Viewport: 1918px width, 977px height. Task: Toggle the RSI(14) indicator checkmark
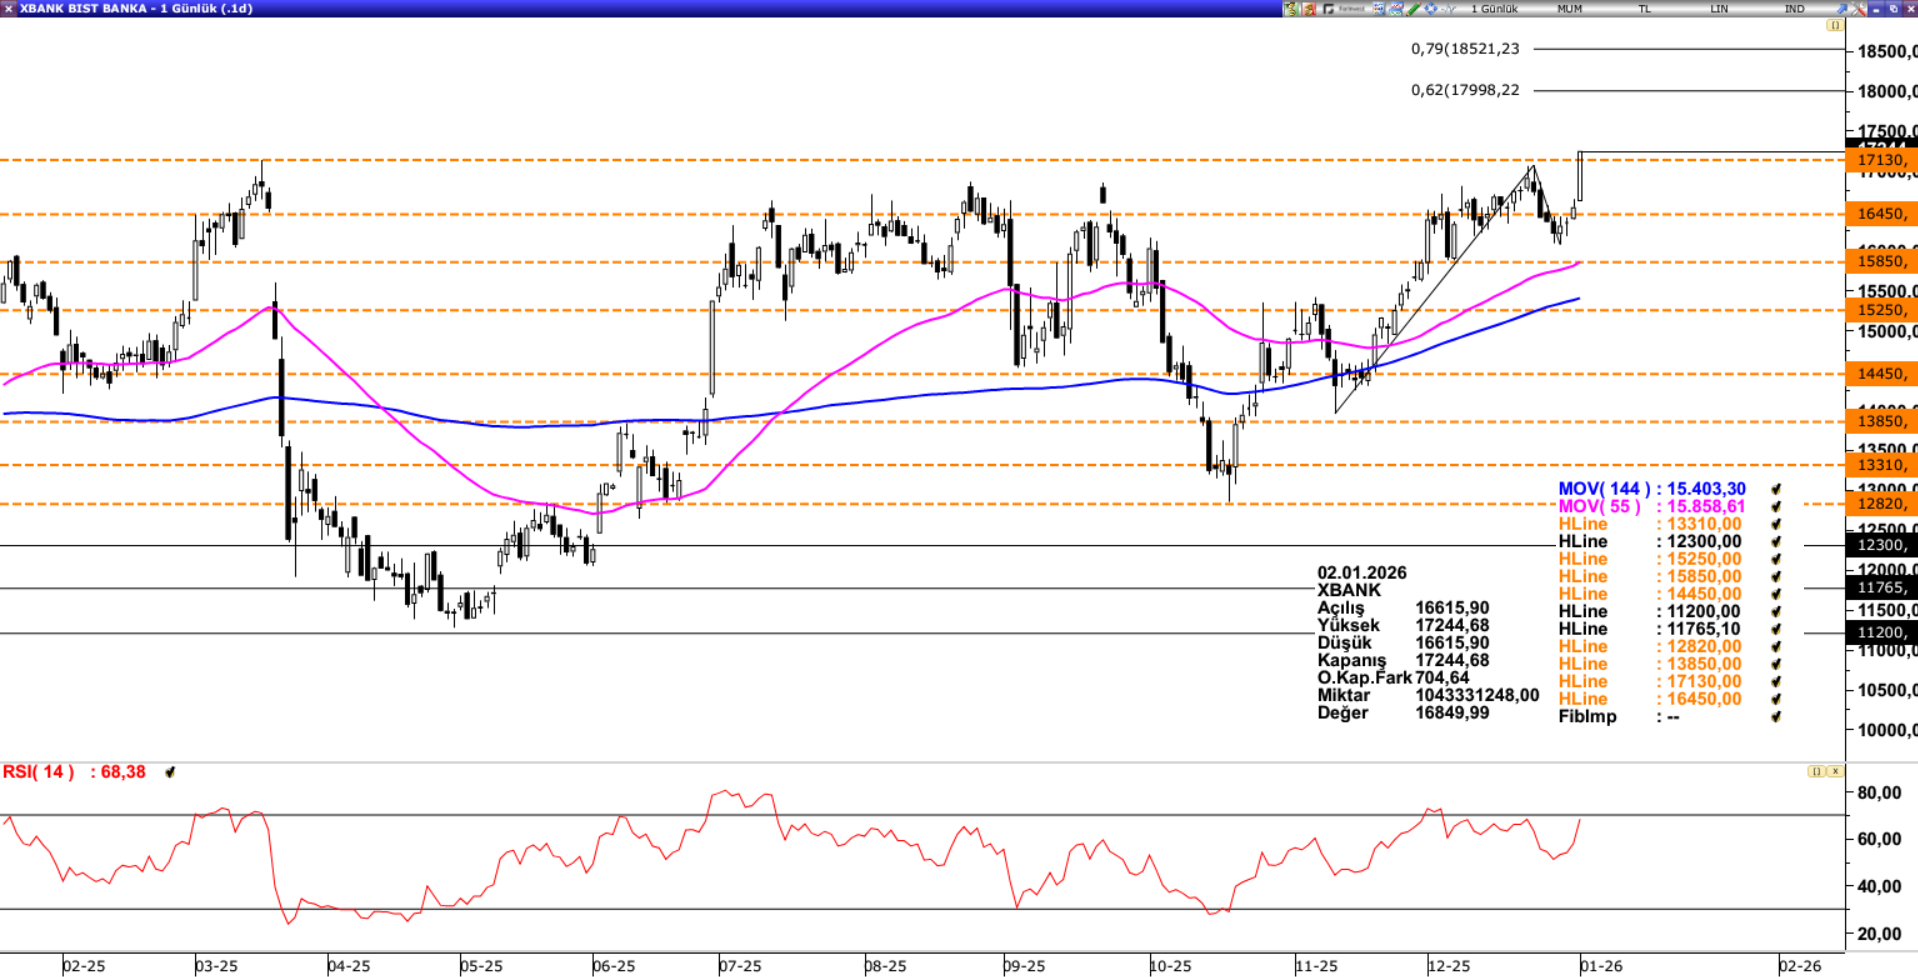point(170,772)
